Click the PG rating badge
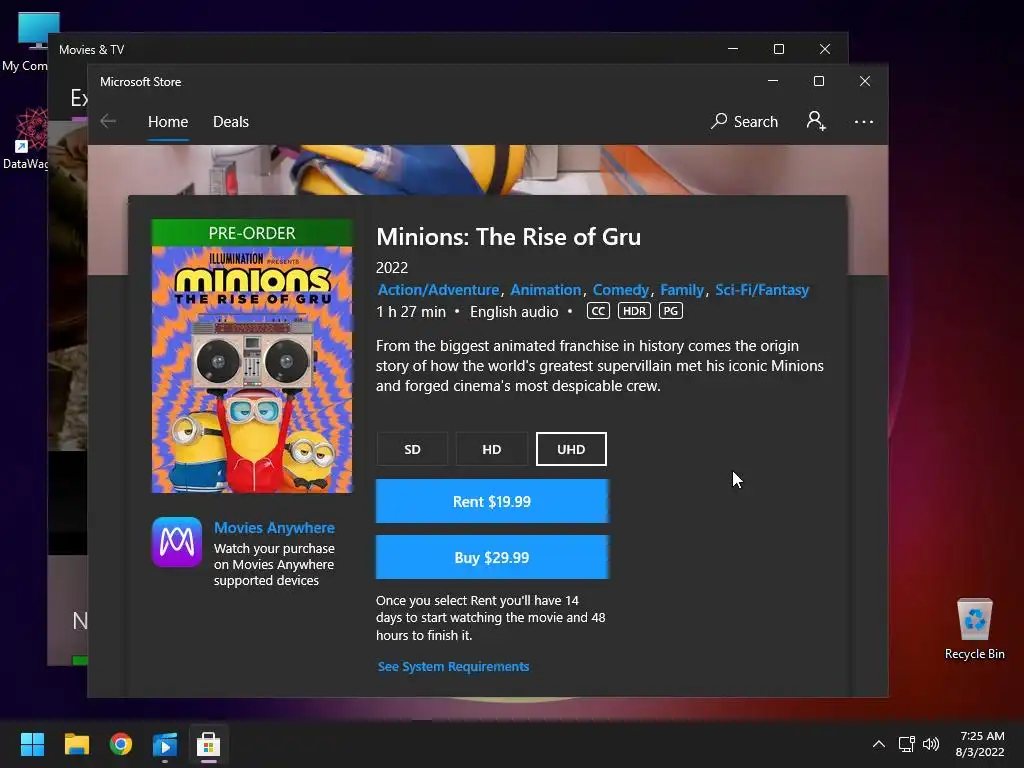Screen dimensions: 1024x768 [671, 311]
